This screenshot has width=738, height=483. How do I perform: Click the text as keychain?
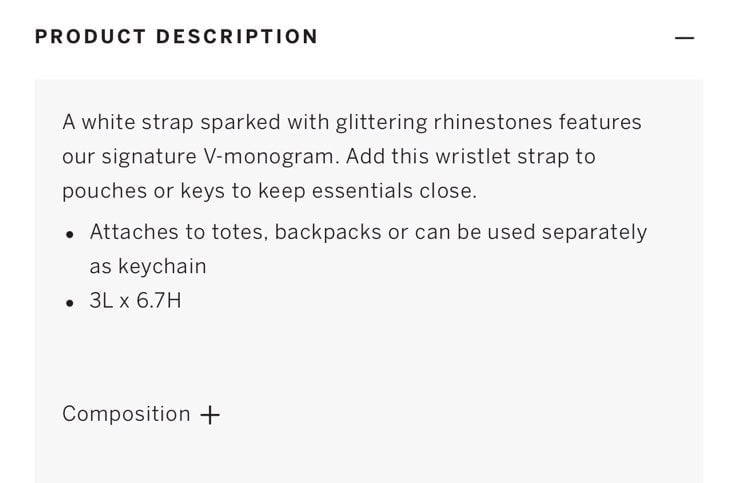click(148, 266)
